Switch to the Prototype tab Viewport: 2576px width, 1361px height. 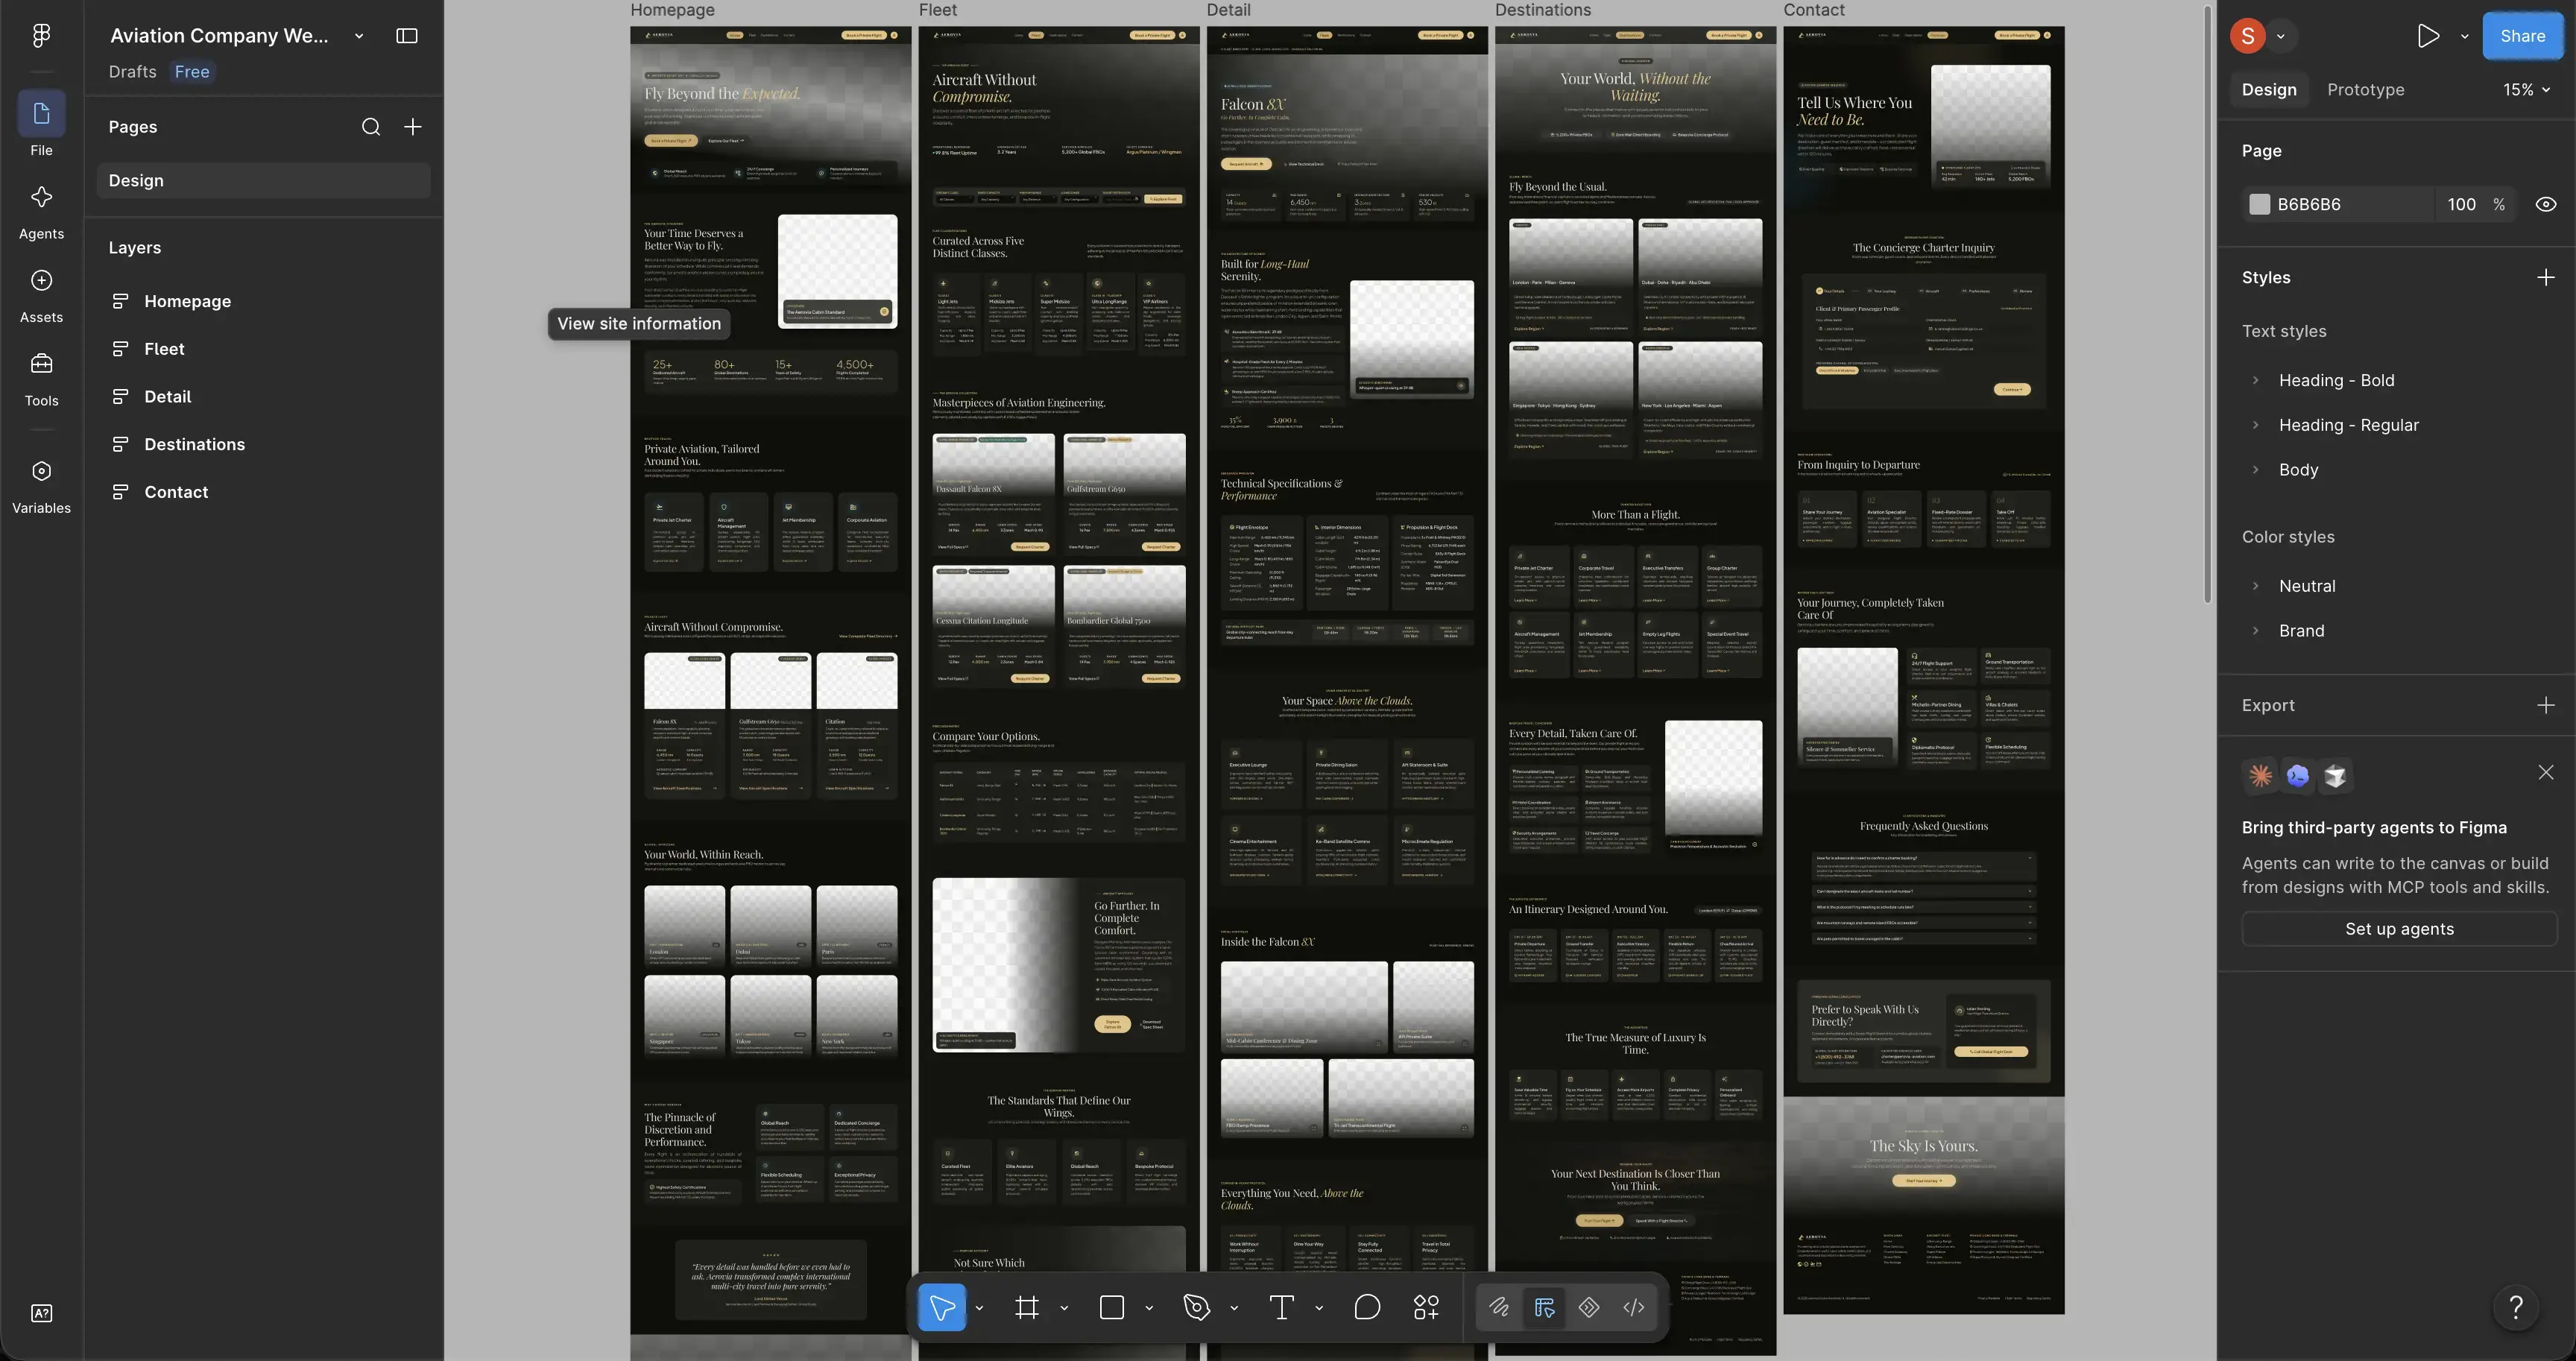tap(2365, 90)
